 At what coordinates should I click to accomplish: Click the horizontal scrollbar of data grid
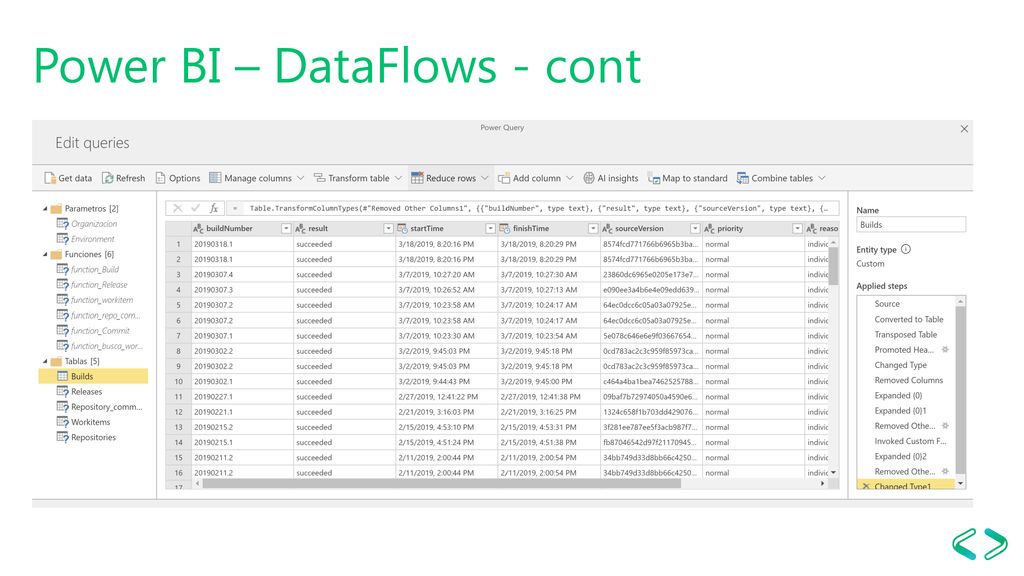click(x=441, y=484)
